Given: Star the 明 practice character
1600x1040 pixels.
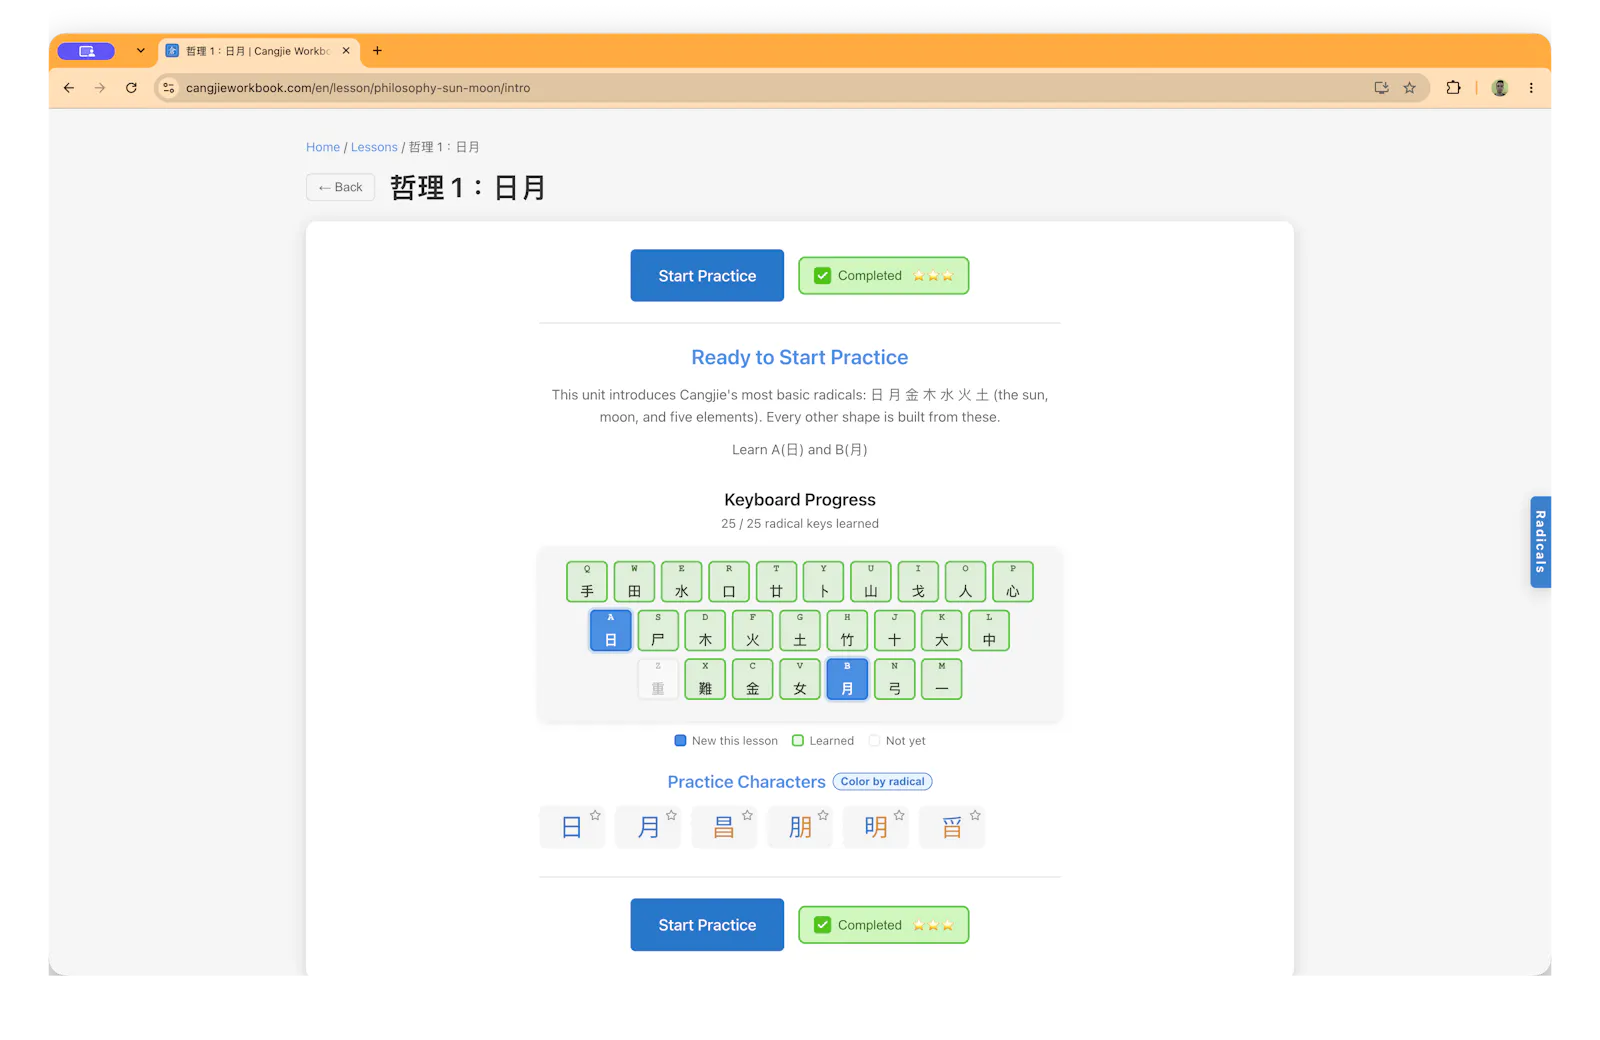Looking at the screenshot, I should coord(899,815).
